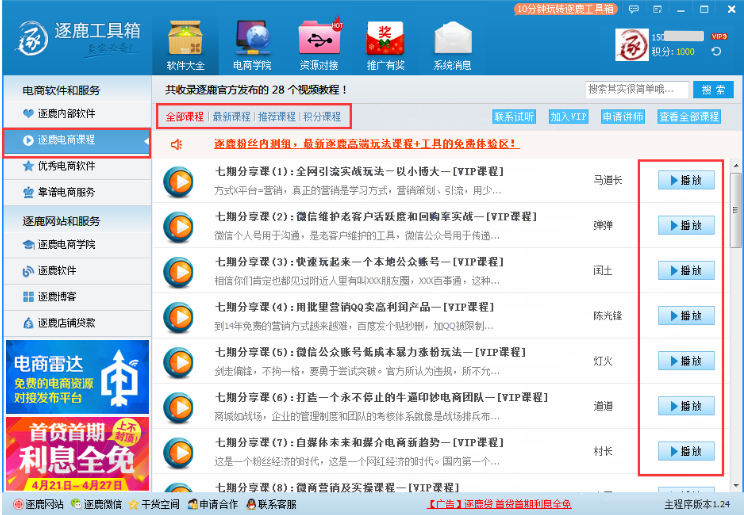The height and width of the screenshot is (515, 744).
Task: Open the 电商雷达 banner ad
Action: point(77,377)
